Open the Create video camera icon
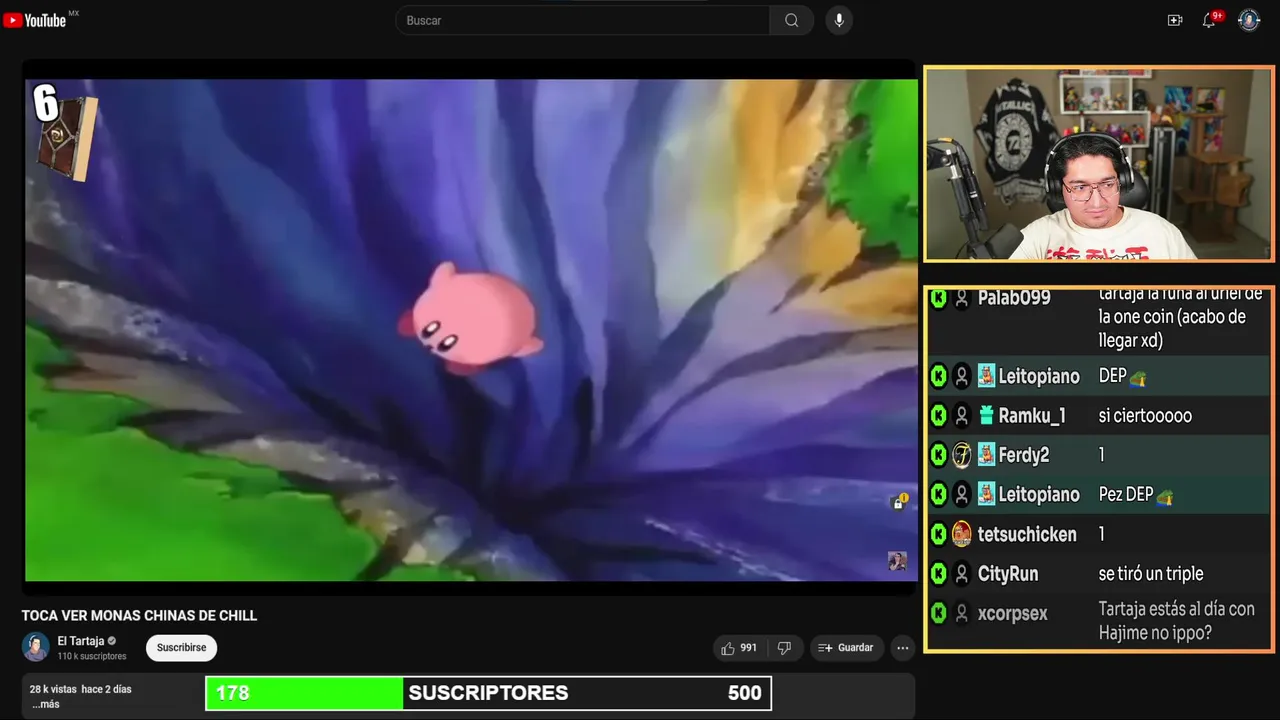Viewport: 1280px width, 720px height. (1175, 20)
